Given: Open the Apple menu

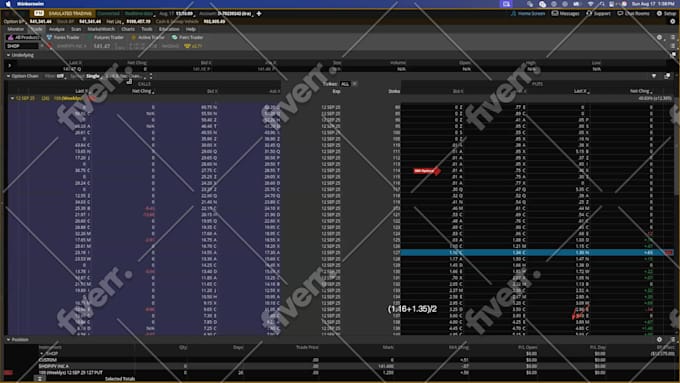Looking at the screenshot, I should click(x=8, y=4).
